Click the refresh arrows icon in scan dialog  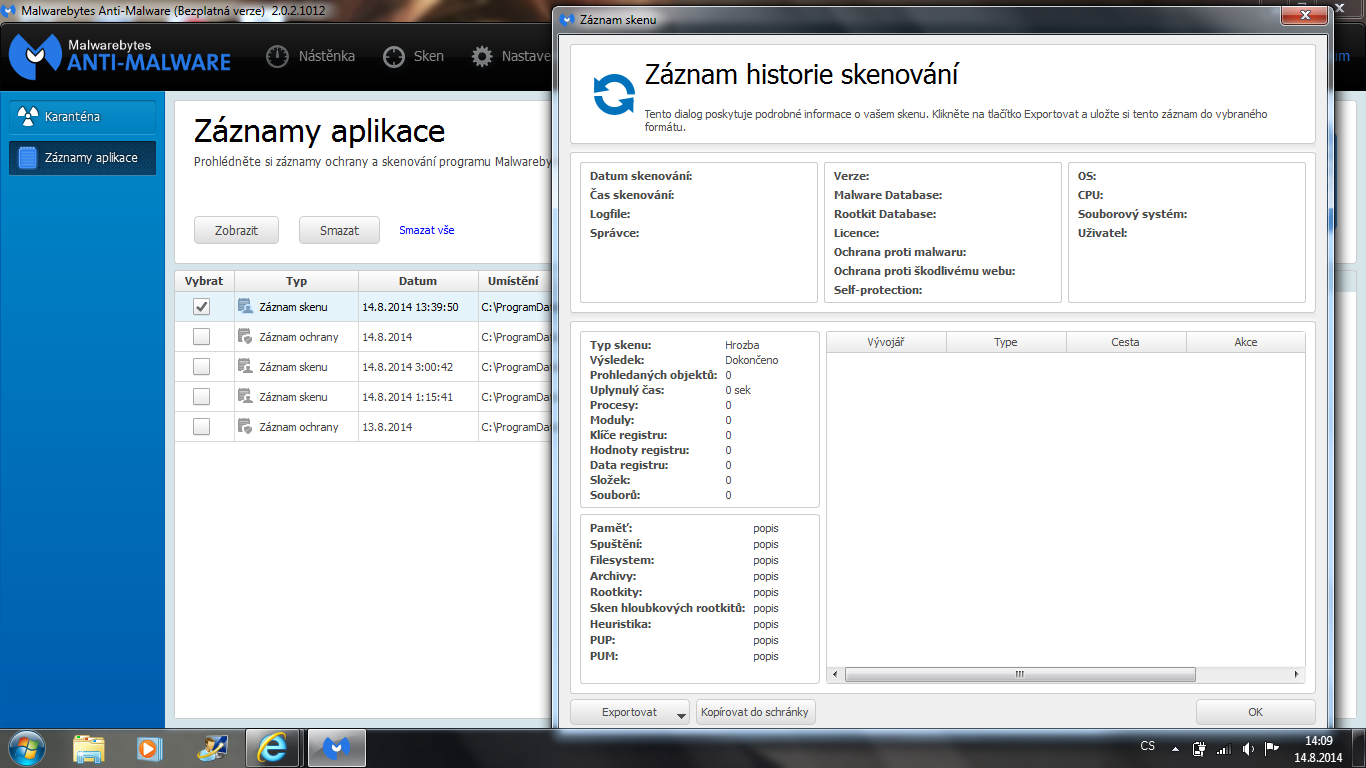pyautogui.click(x=613, y=95)
